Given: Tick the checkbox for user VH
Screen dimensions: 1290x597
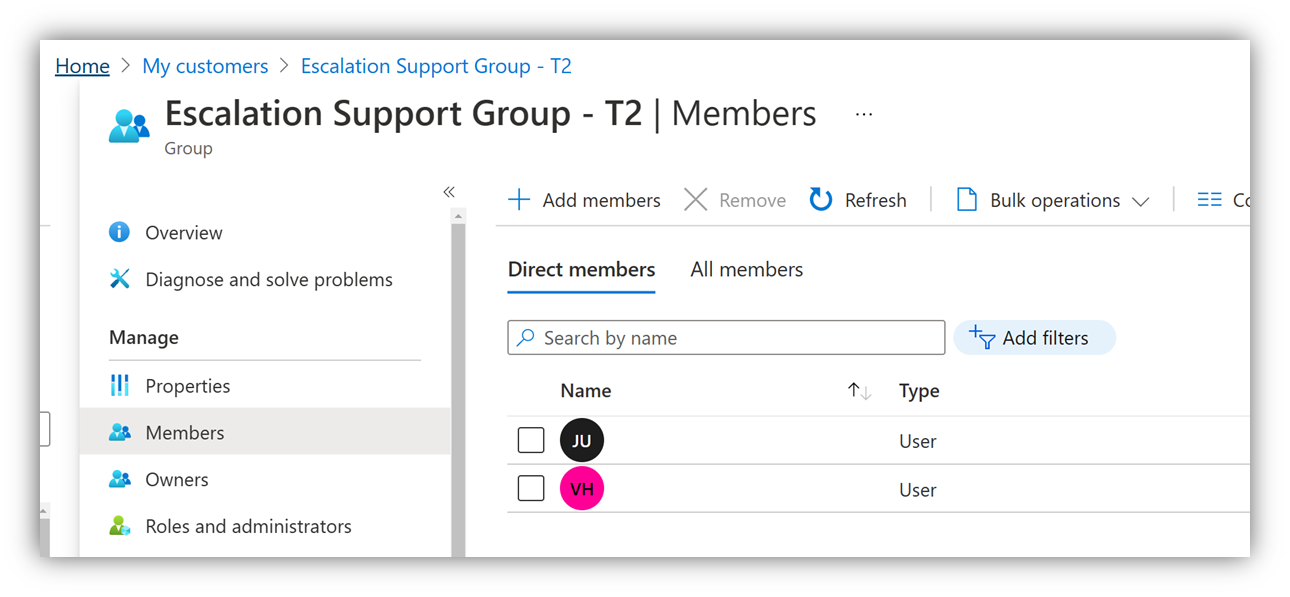Looking at the screenshot, I should click(531, 489).
